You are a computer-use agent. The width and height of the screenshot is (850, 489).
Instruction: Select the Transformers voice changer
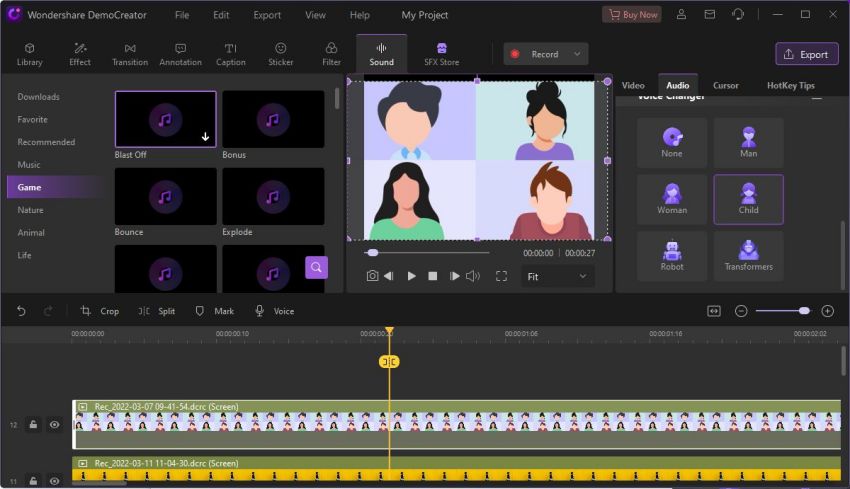pyautogui.click(x=748, y=255)
